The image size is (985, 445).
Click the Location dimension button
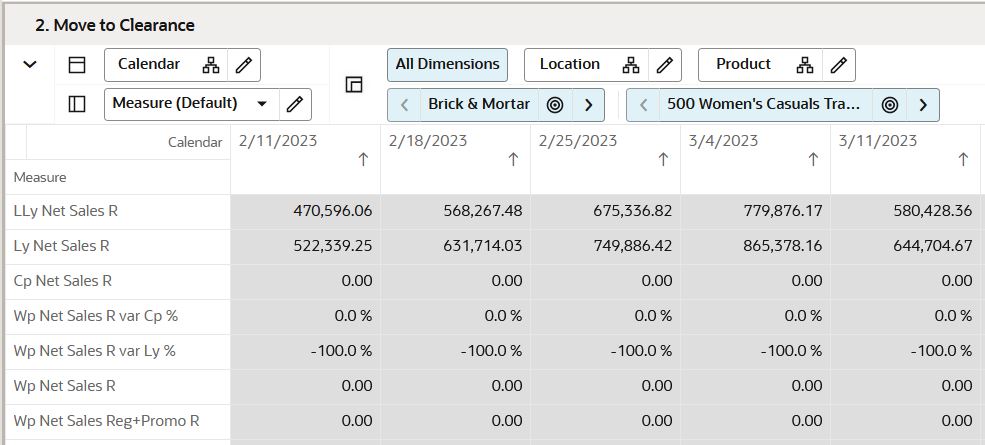tap(570, 65)
